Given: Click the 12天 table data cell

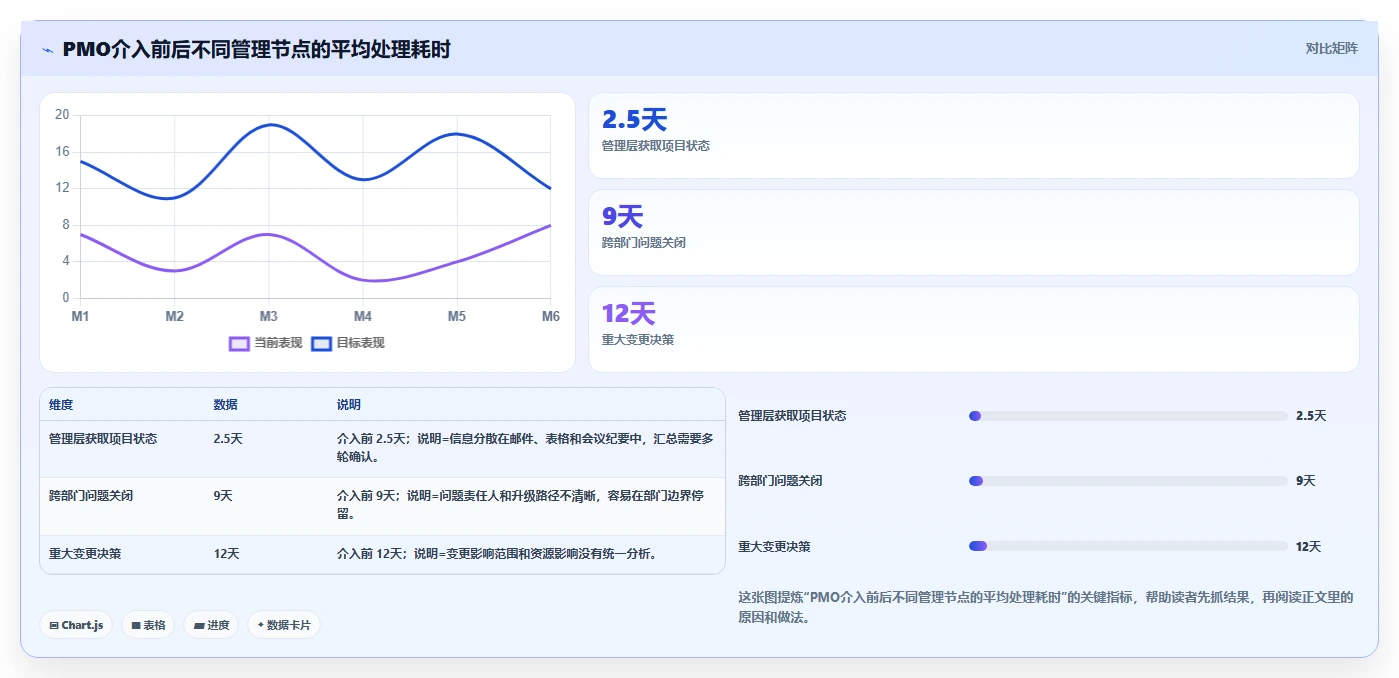Looking at the screenshot, I should click(x=226, y=554).
